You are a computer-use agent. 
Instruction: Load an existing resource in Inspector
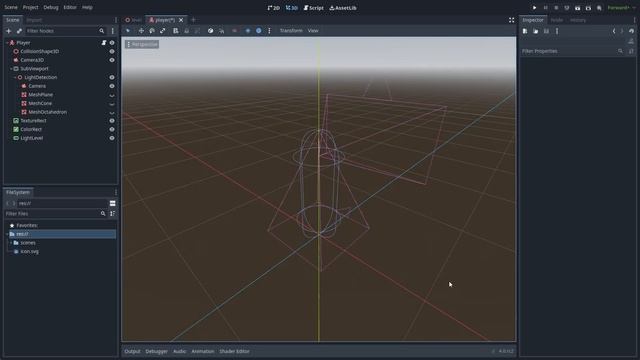pos(536,31)
